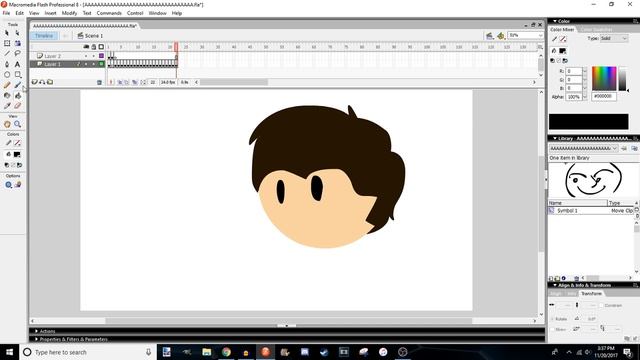Select the Brush tool

(x=18, y=85)
